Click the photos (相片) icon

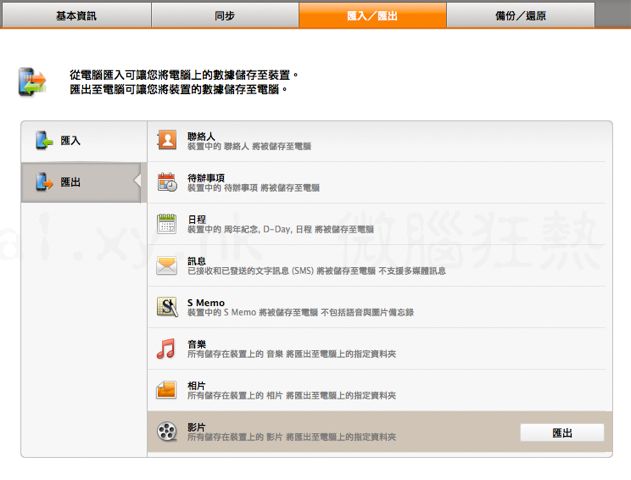tap(166, 390)
